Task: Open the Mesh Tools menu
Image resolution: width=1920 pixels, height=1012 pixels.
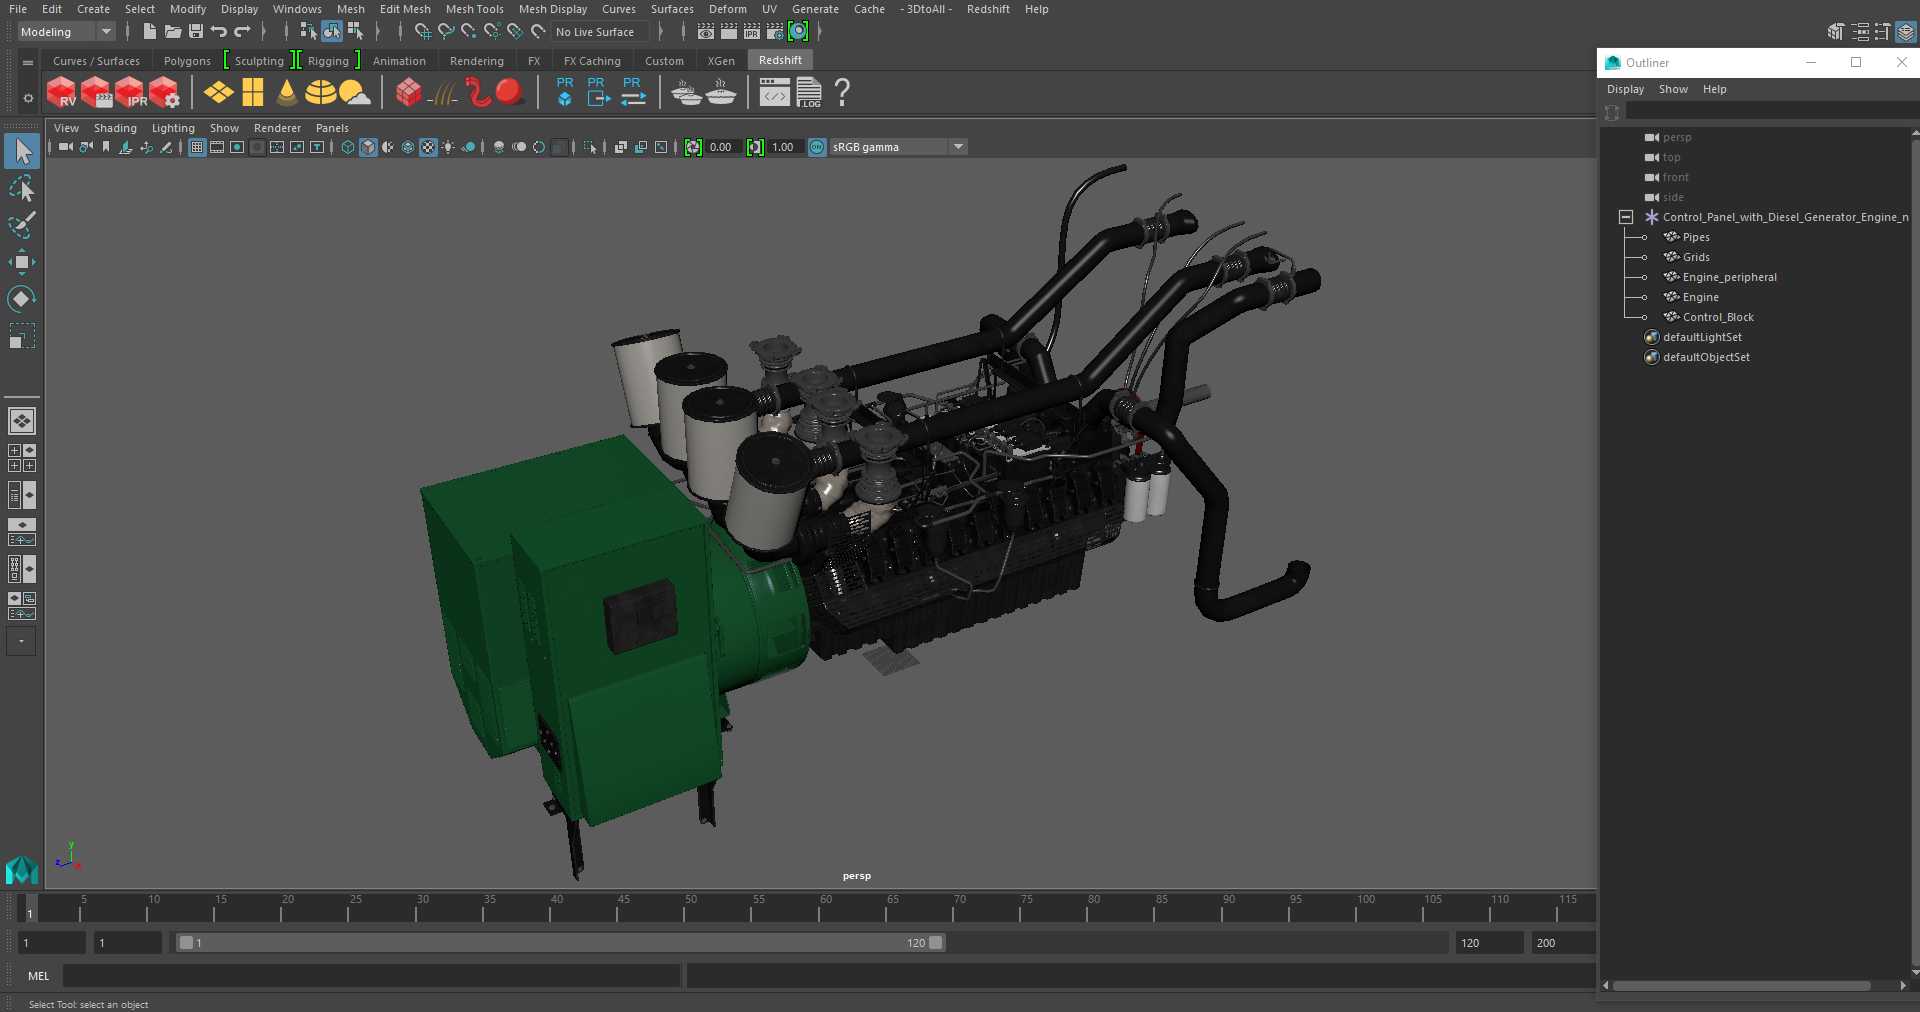Action: coord(475,9)
